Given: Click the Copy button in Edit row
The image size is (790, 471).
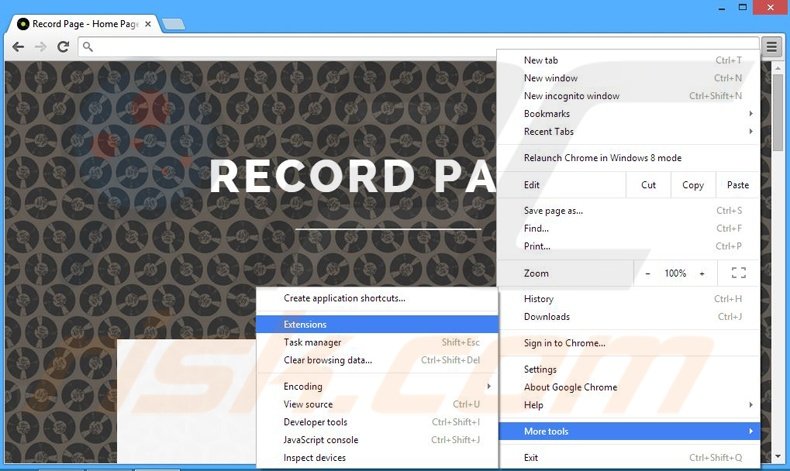Looking at the screenshot, I should coord(693,185).
